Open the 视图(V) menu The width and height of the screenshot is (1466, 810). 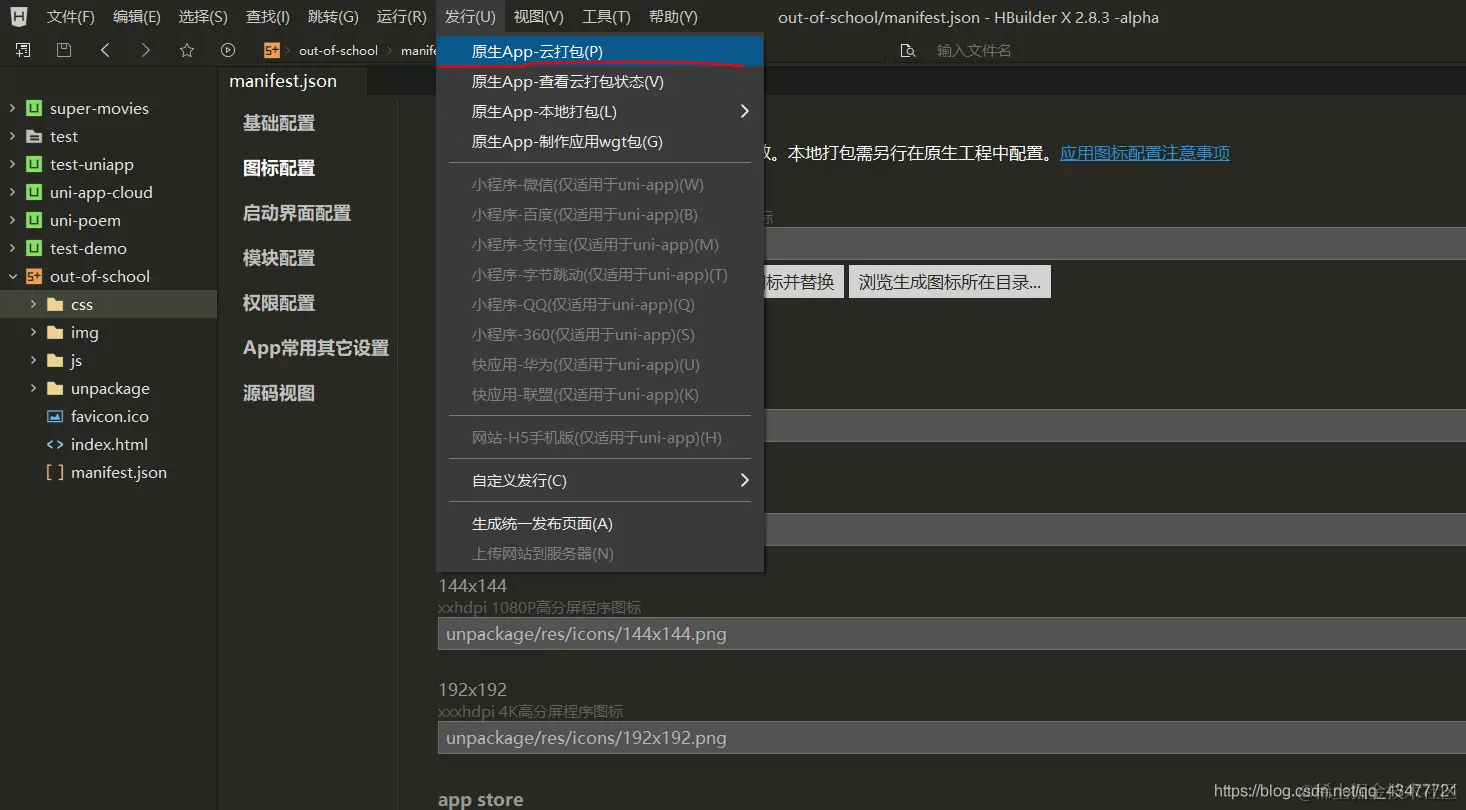click(x=539, y=17)
